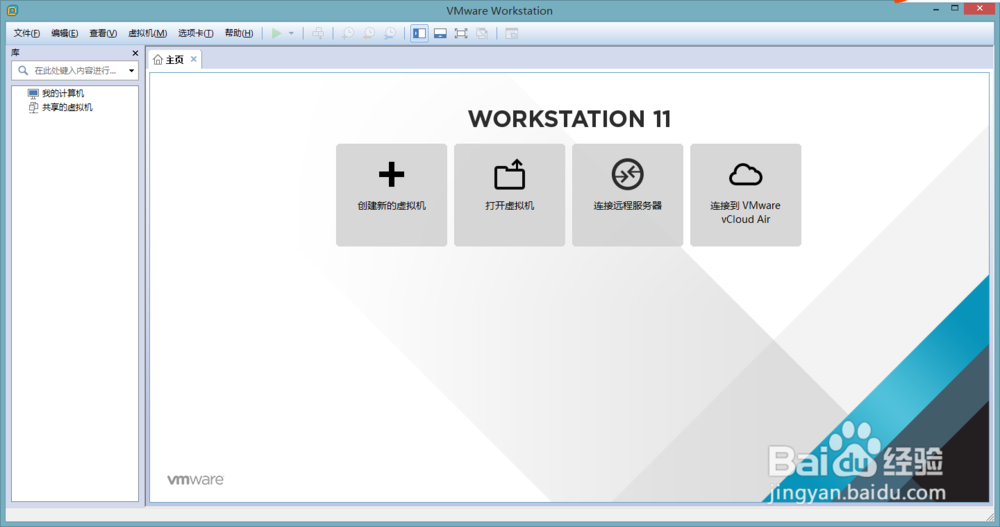Expand the power options dropdown arrow
The width and height of the screenshot is (1000, 527).
[291, 33]
